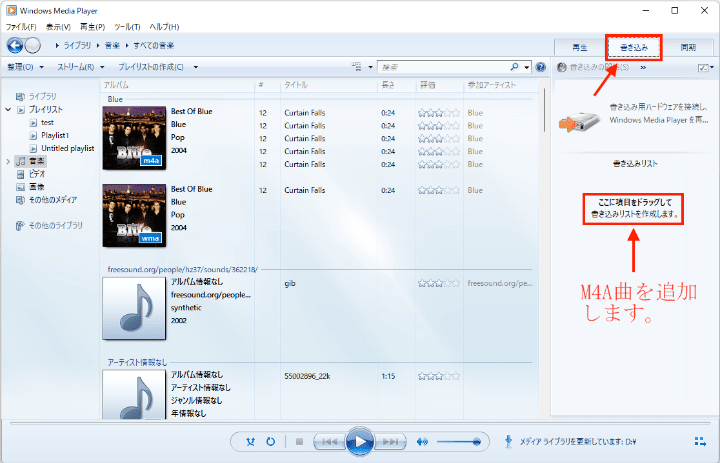Sort by the タイトル column header
This screenshot has height=463, width=720.
(x=329, y=85)
